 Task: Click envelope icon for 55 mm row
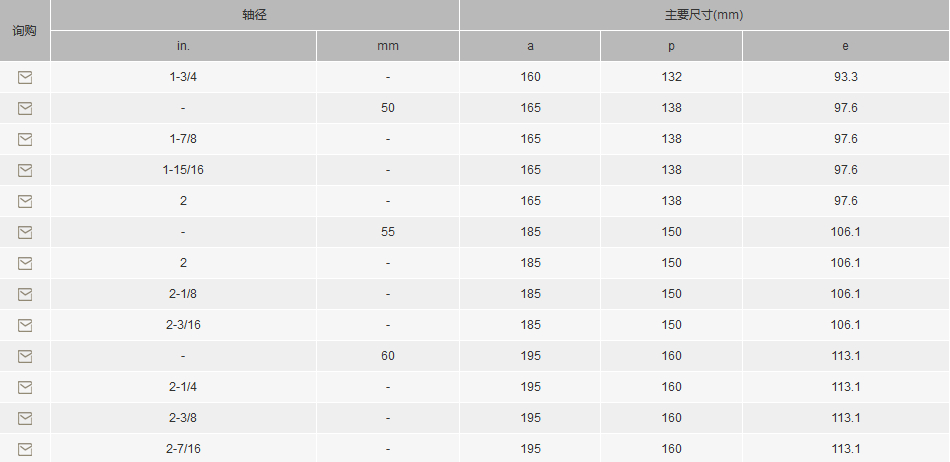pyautogui.click(x=25, y=232)
